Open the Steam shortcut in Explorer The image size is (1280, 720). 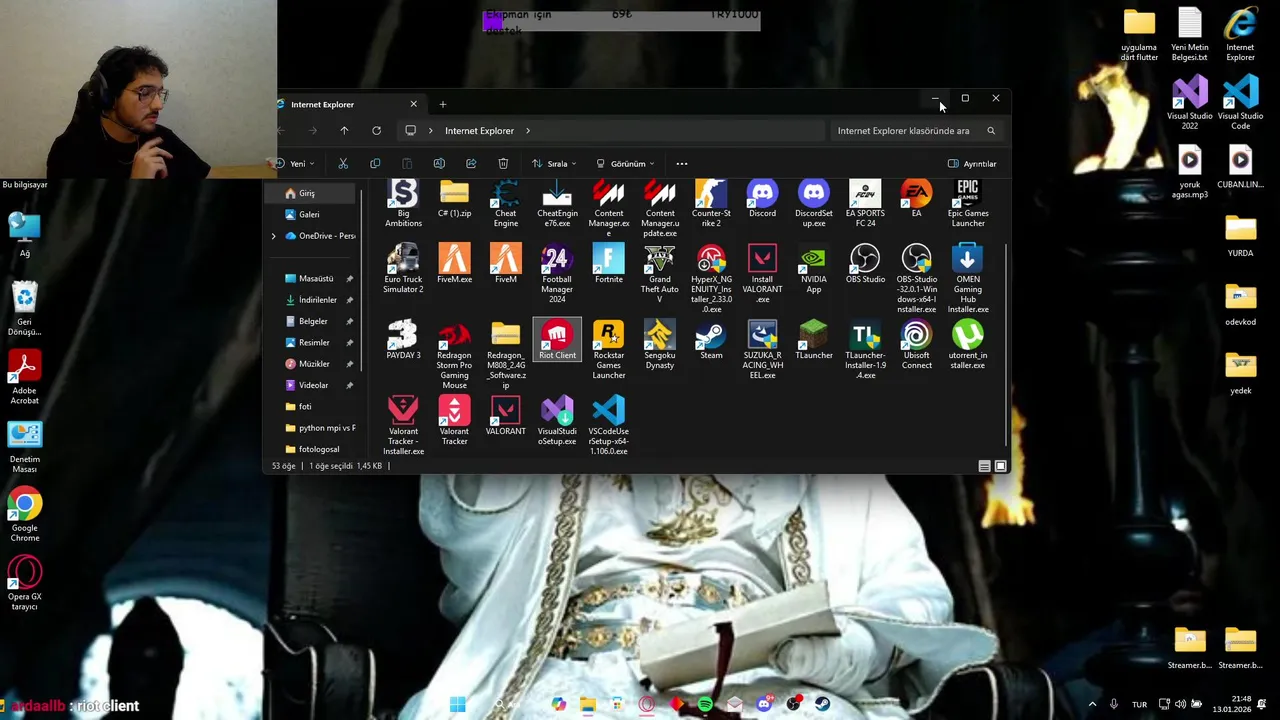point(711,341)
